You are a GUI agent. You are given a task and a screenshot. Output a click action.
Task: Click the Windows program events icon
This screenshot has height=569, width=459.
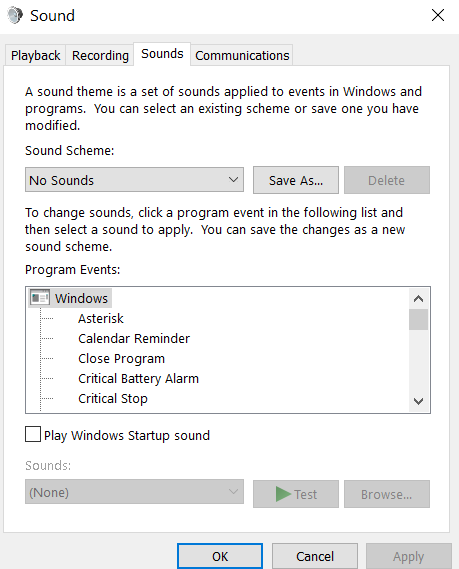point(40,298)
